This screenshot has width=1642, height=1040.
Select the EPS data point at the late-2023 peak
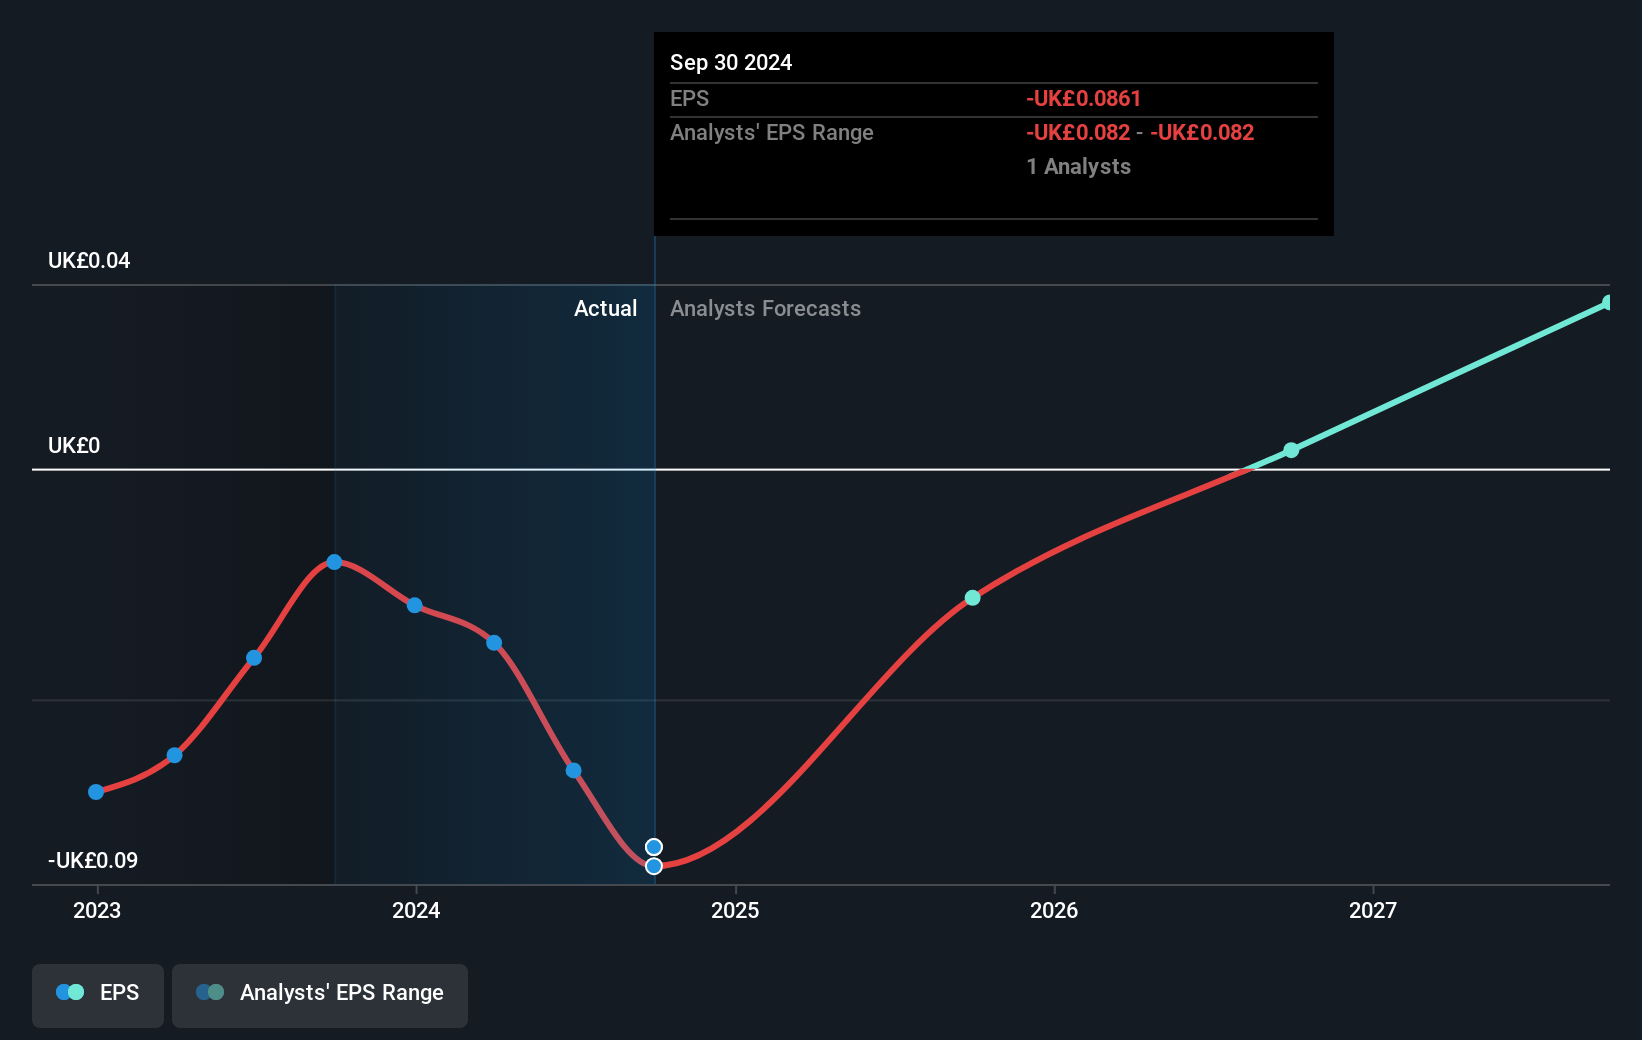tap(334, 562)
